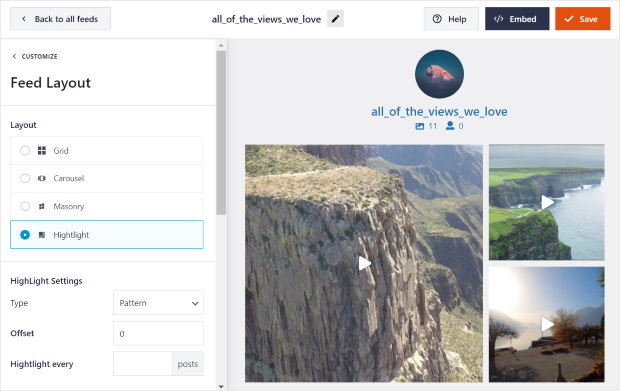Click the sidebar scrollbar thumb
Screen dimensions: 620x391
[x=221, y=132]
